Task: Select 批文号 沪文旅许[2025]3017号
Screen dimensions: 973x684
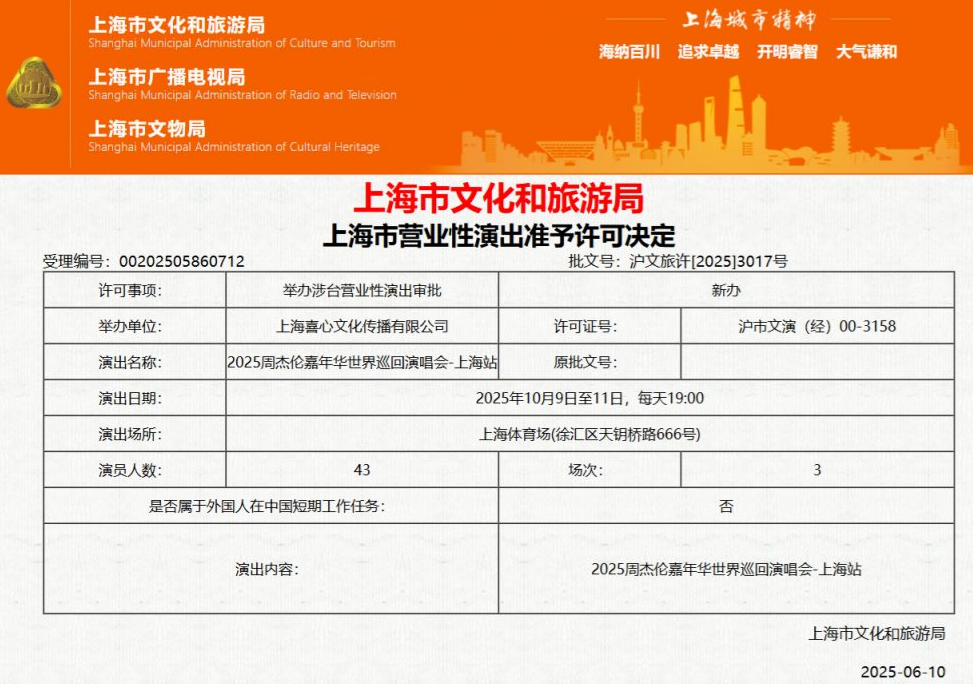Action: point(678,261)
